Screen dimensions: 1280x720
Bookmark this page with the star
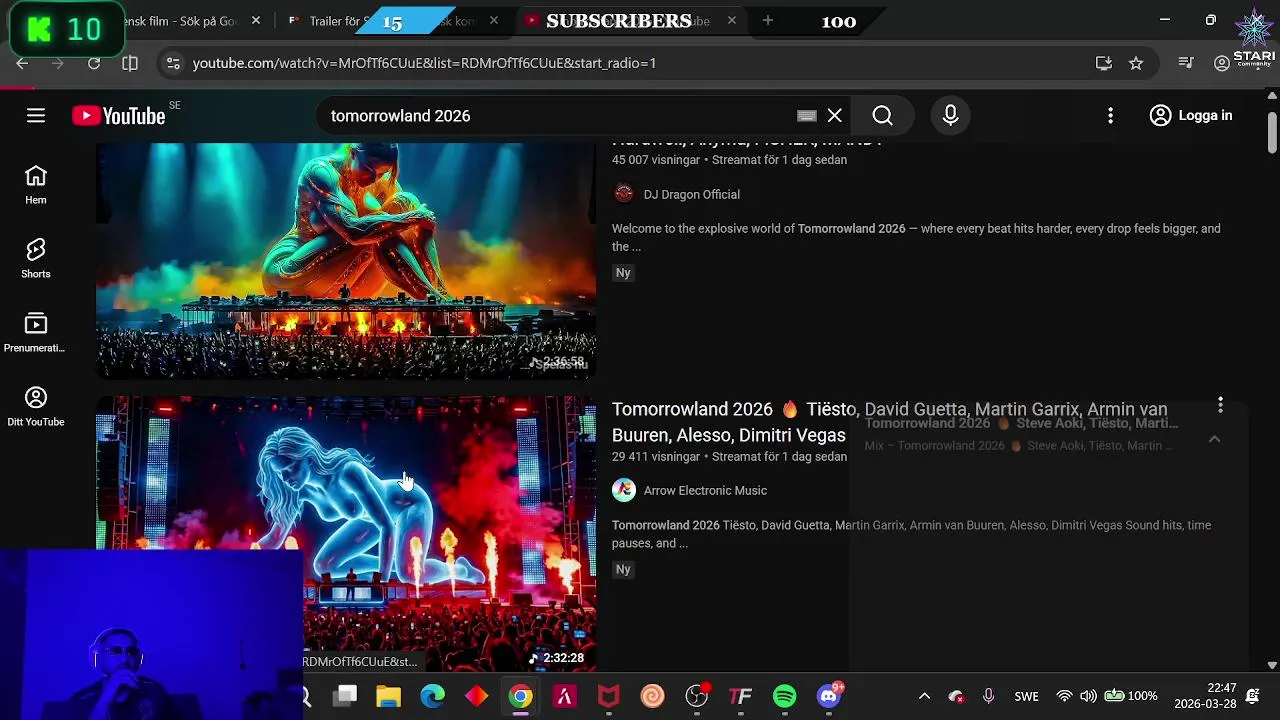[1136, 63]
